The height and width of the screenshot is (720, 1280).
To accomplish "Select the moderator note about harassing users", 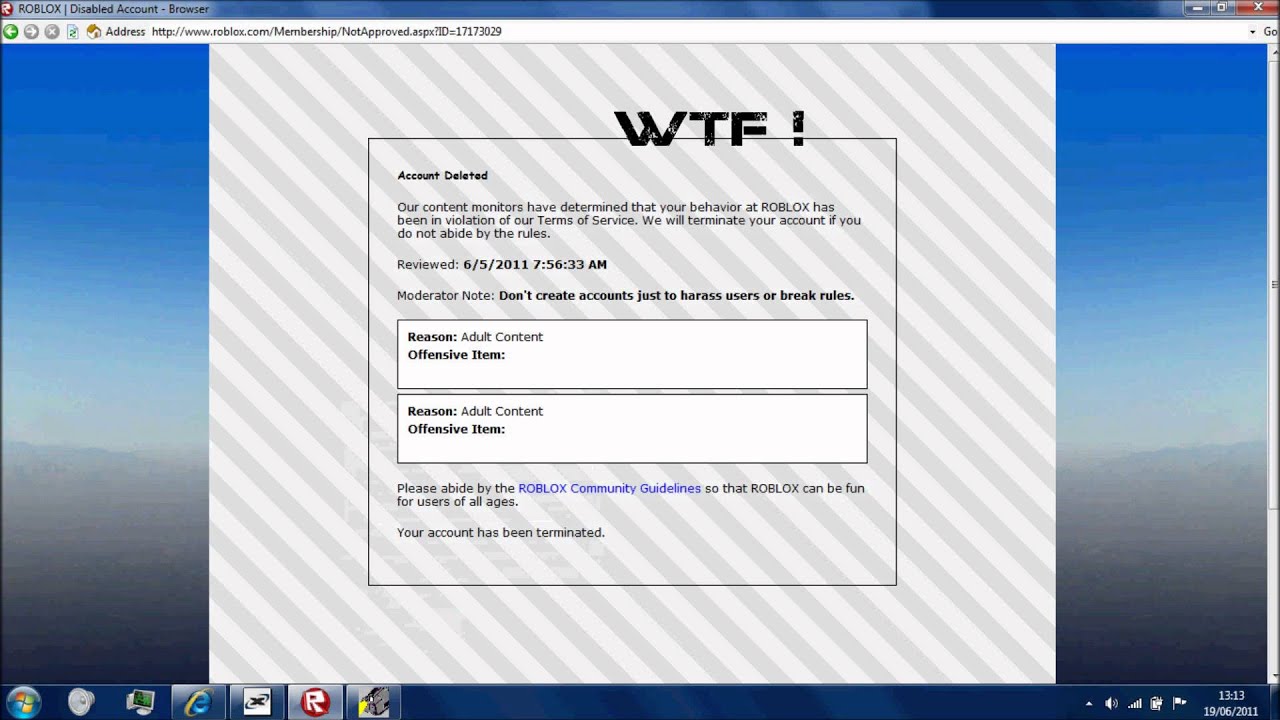I will [676, 296].
